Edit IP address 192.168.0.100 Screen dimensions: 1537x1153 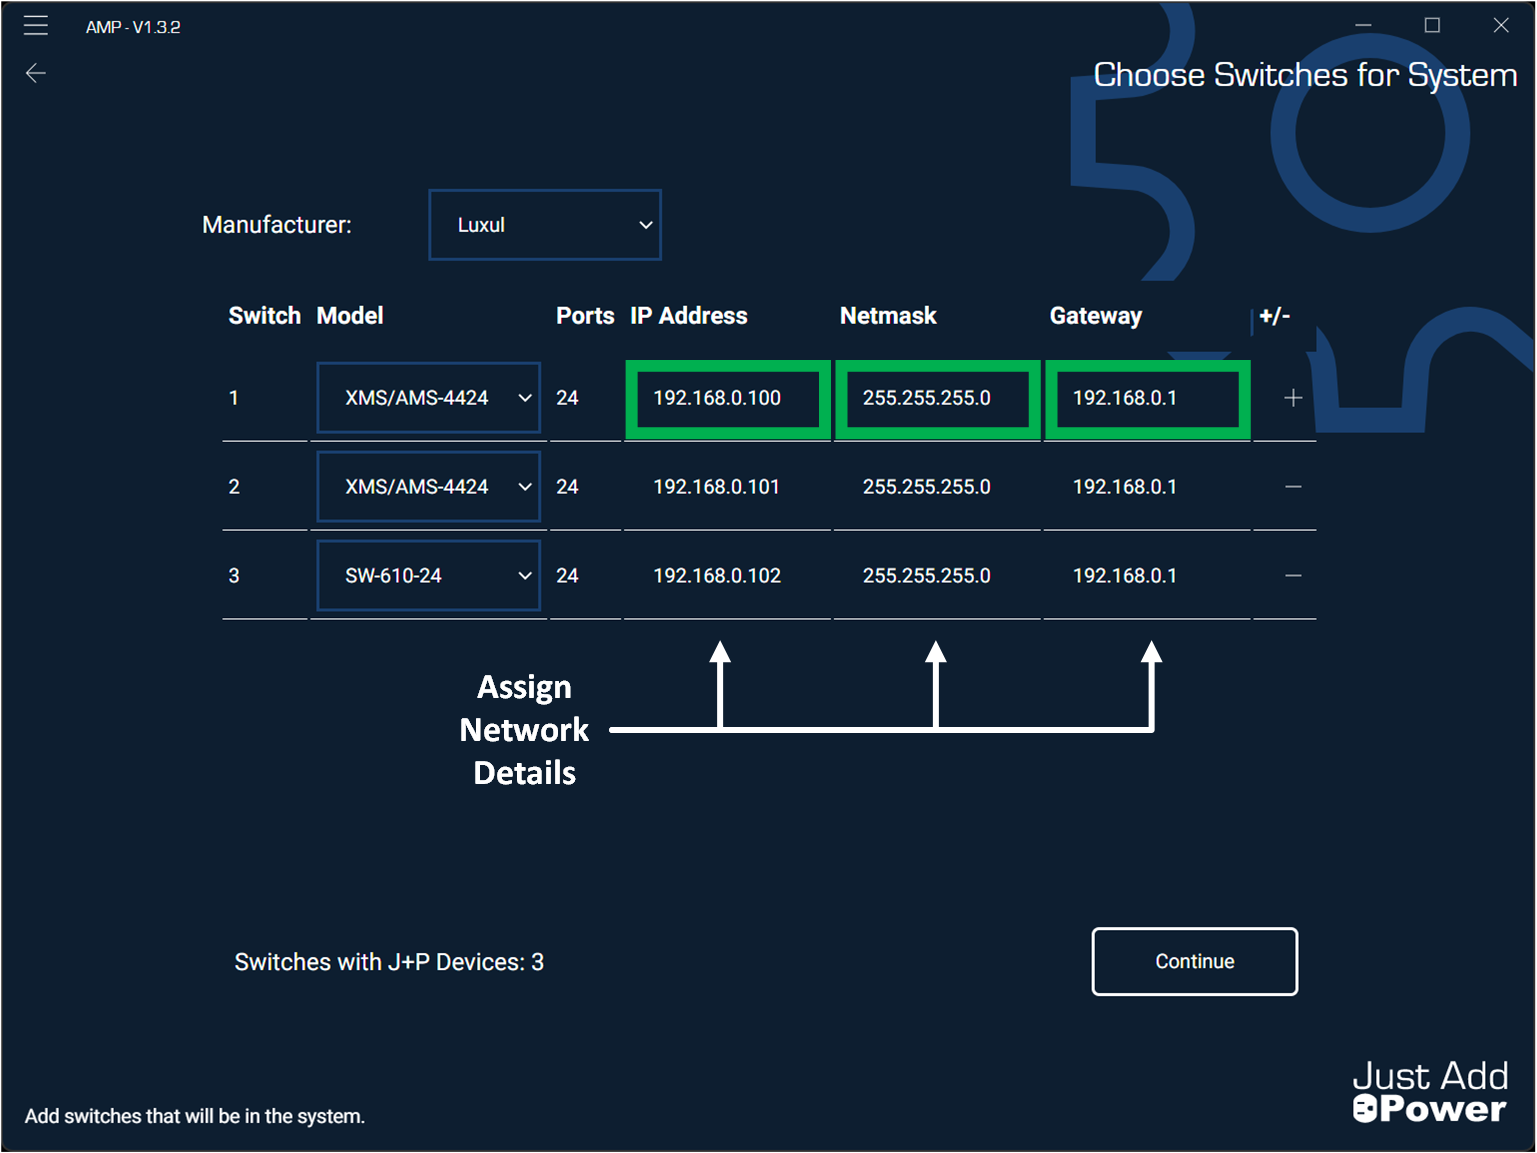point(728,398)
